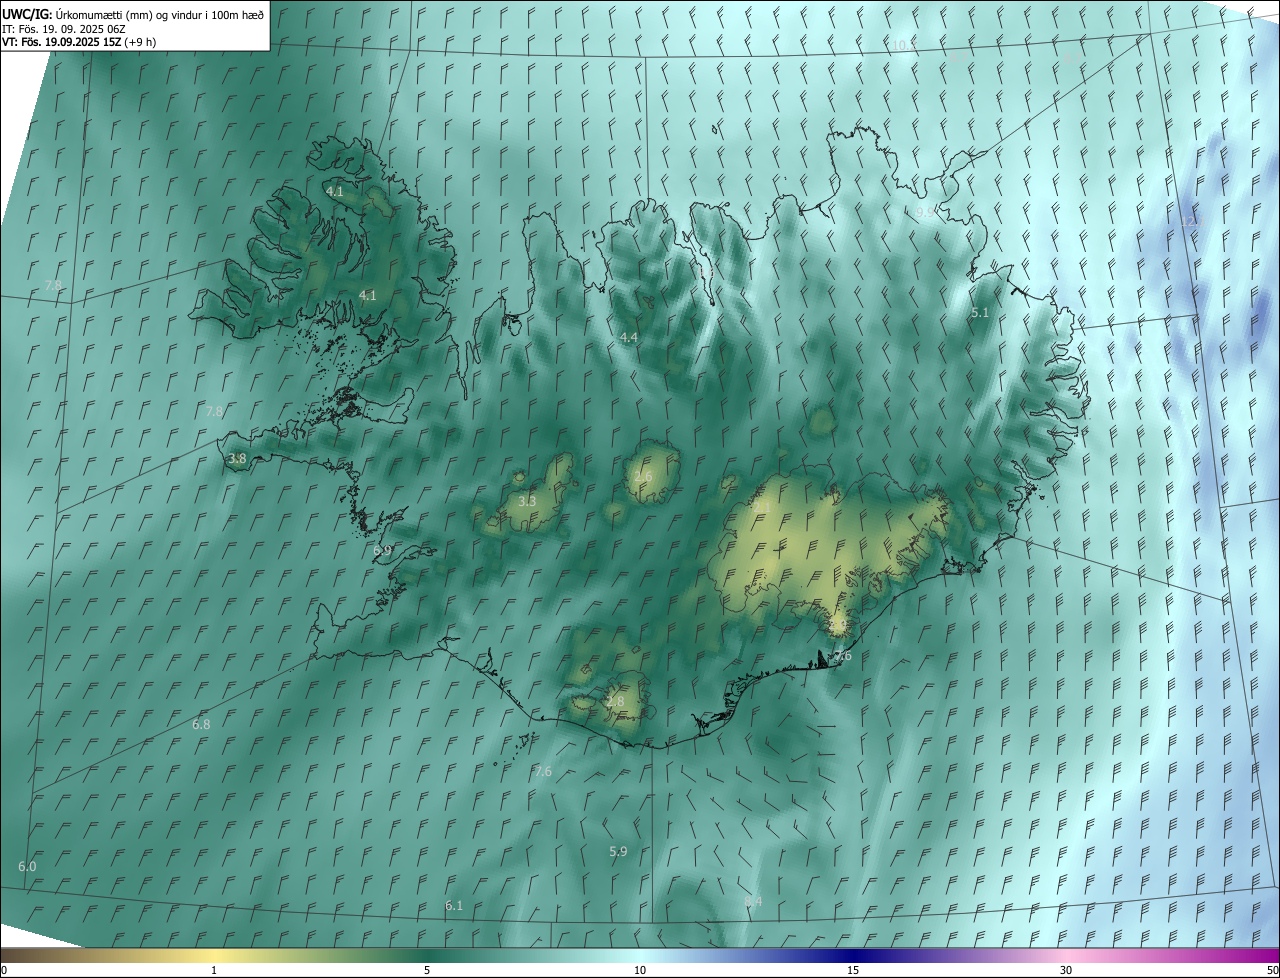
Task: Click the 5.1 value in east Iceland
Action: pyautogui.click(x=980, y=313)
